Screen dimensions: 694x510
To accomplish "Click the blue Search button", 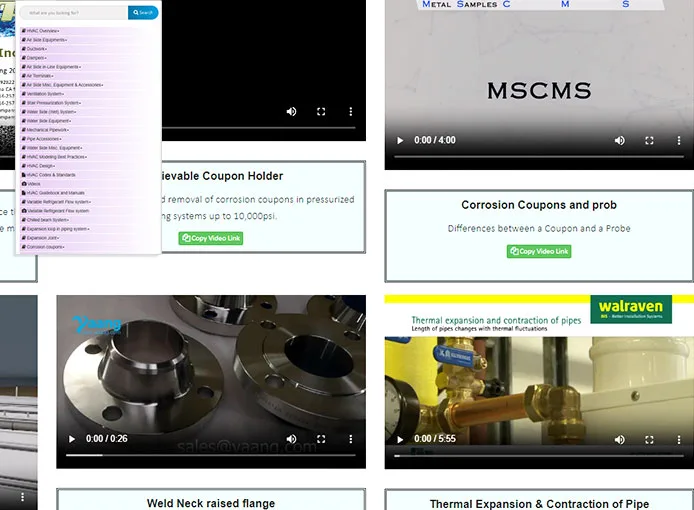I will tap(143, 13).
